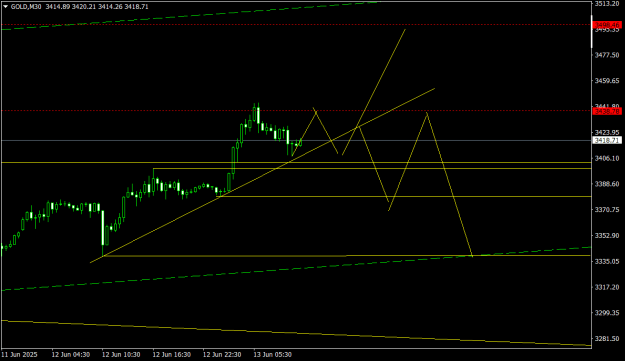Click the 11 Jun 2025 date label
Viewport: 625px width, 361px height.
tap(19, 355)
